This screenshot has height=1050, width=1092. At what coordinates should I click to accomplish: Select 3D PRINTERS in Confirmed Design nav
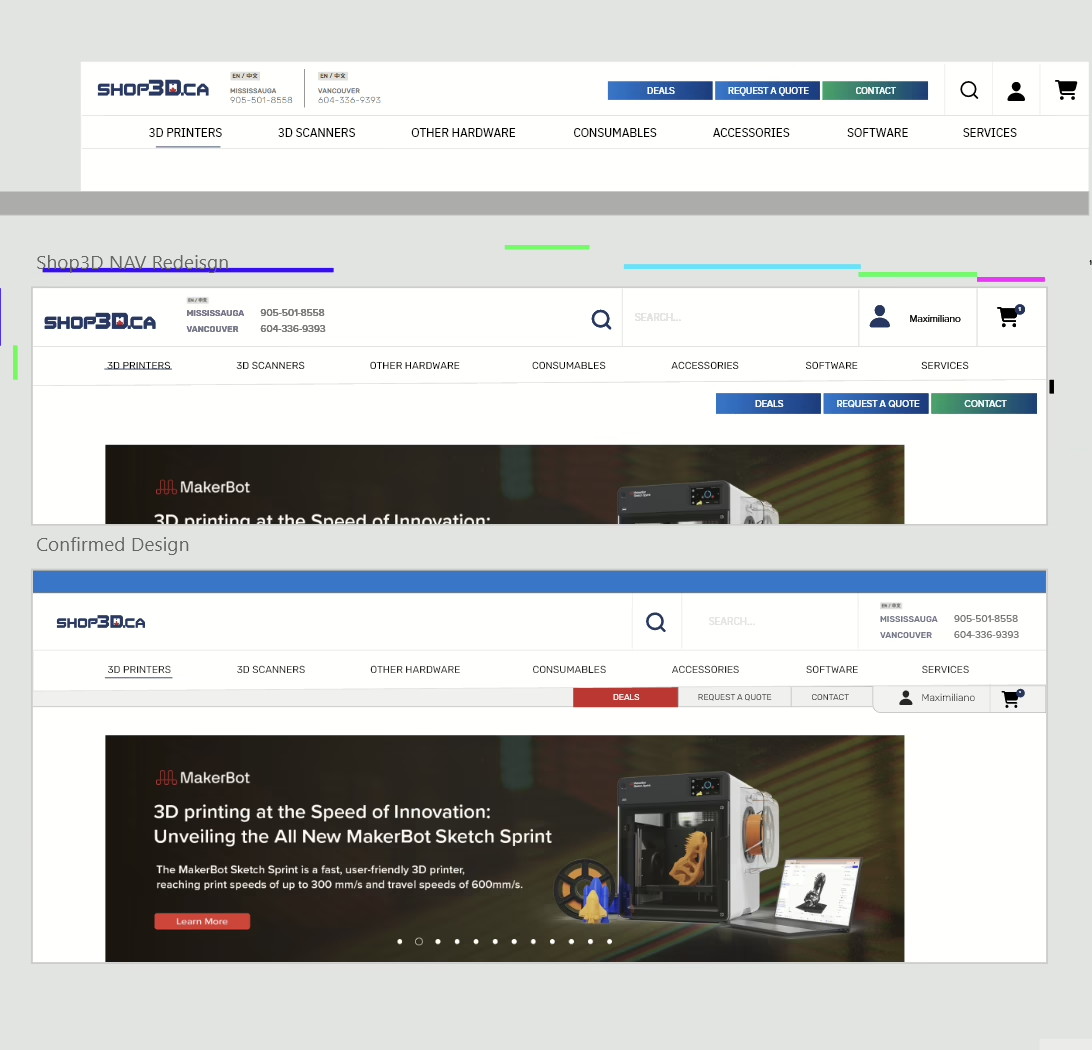point(139,670)
